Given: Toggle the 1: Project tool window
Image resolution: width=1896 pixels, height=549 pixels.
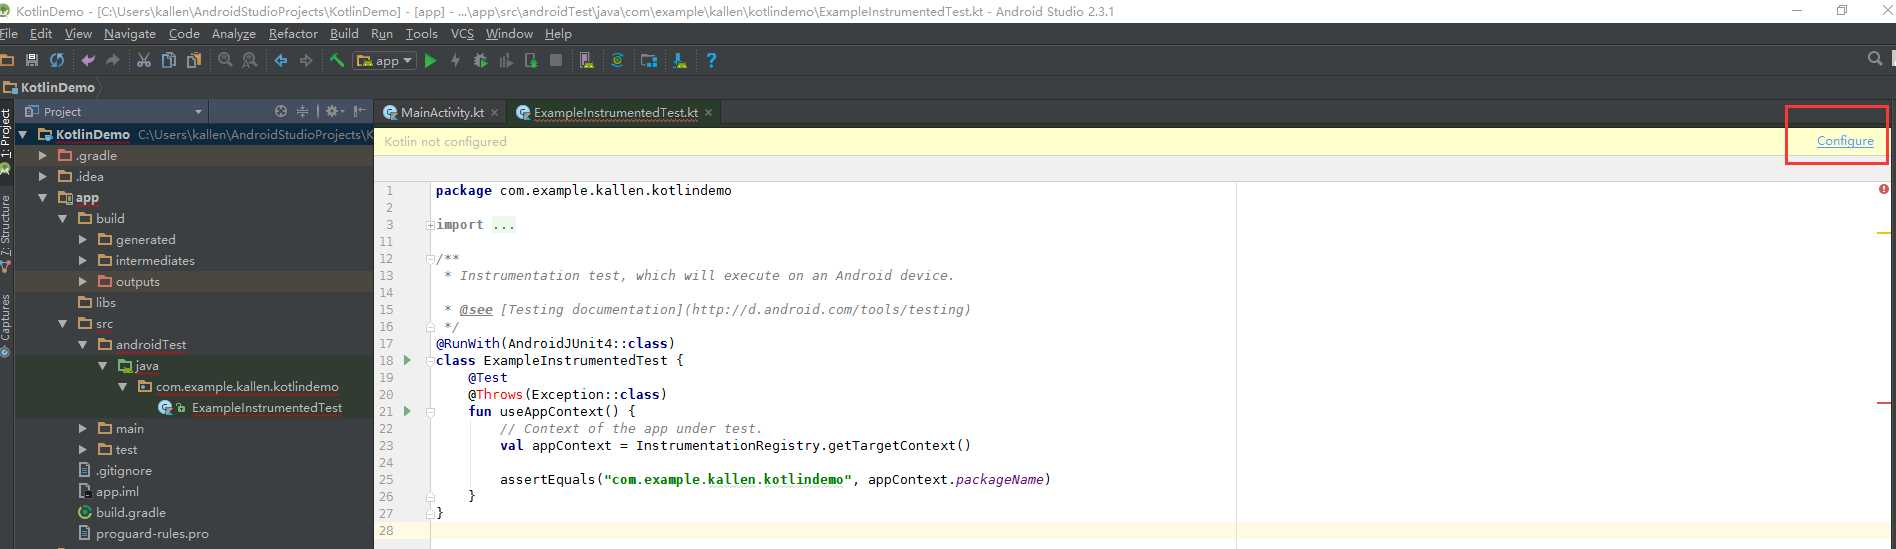Looking at the screenshot, I should 6,133.
